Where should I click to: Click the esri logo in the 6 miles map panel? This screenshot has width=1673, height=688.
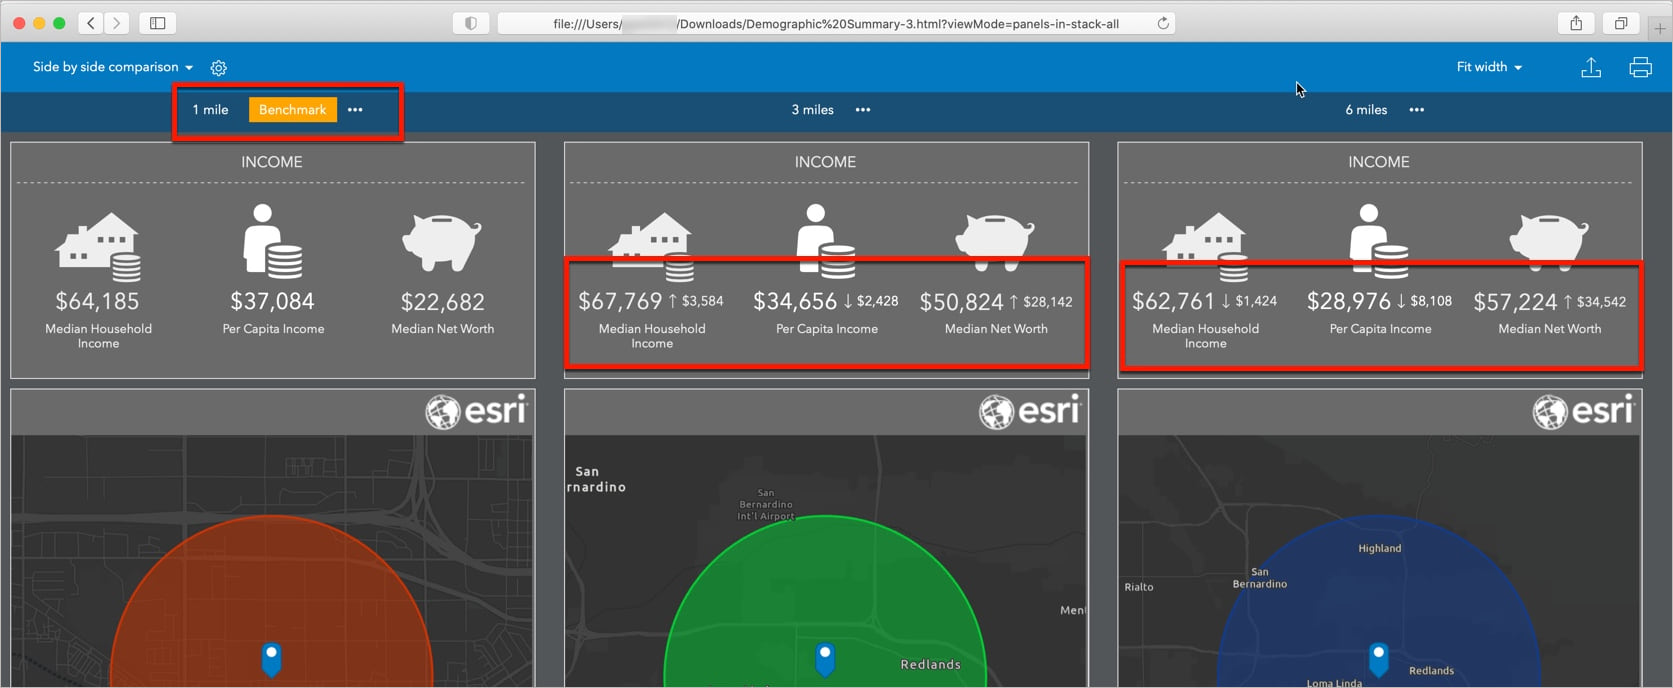[x=1584, y=411]
